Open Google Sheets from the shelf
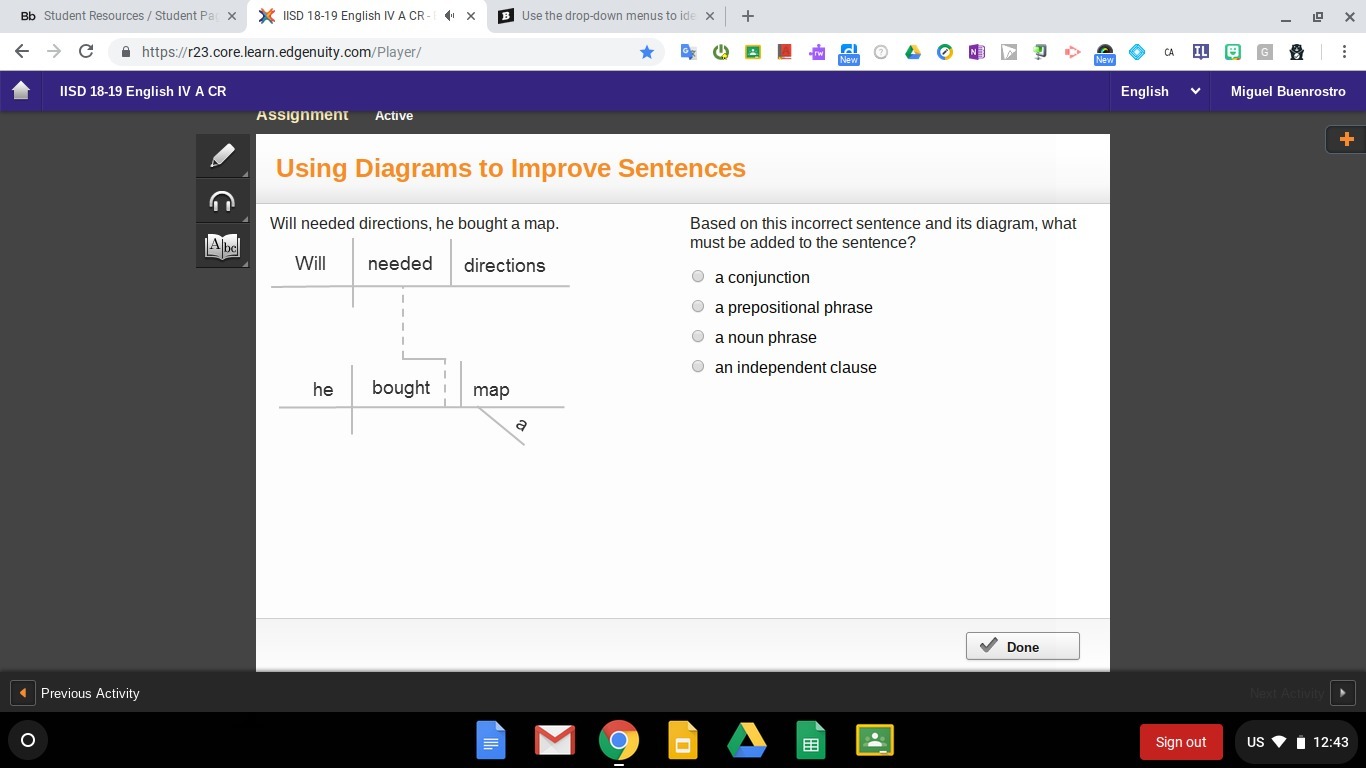Image resolution: width=1366 pixels, height=768 pixels. pyautogui.click(x=811, y=741)
